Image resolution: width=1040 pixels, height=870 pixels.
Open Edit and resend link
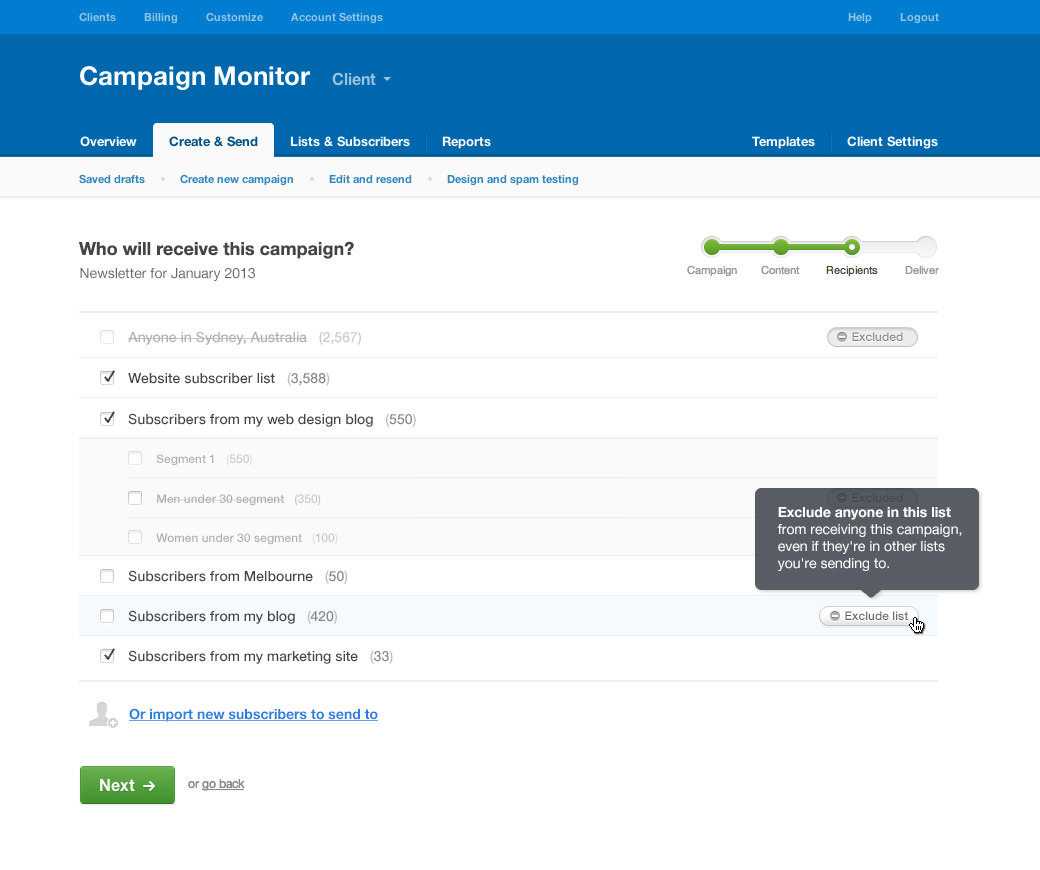(x=370, y=179)
